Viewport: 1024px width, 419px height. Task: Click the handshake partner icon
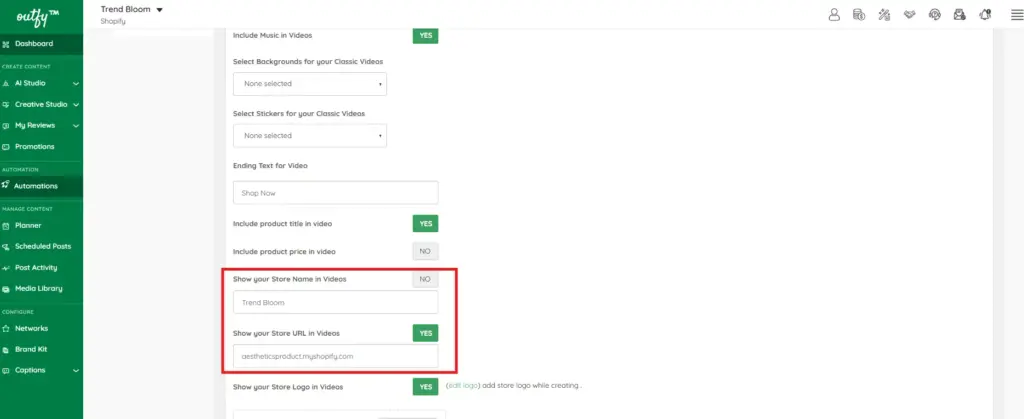[909, 14]
